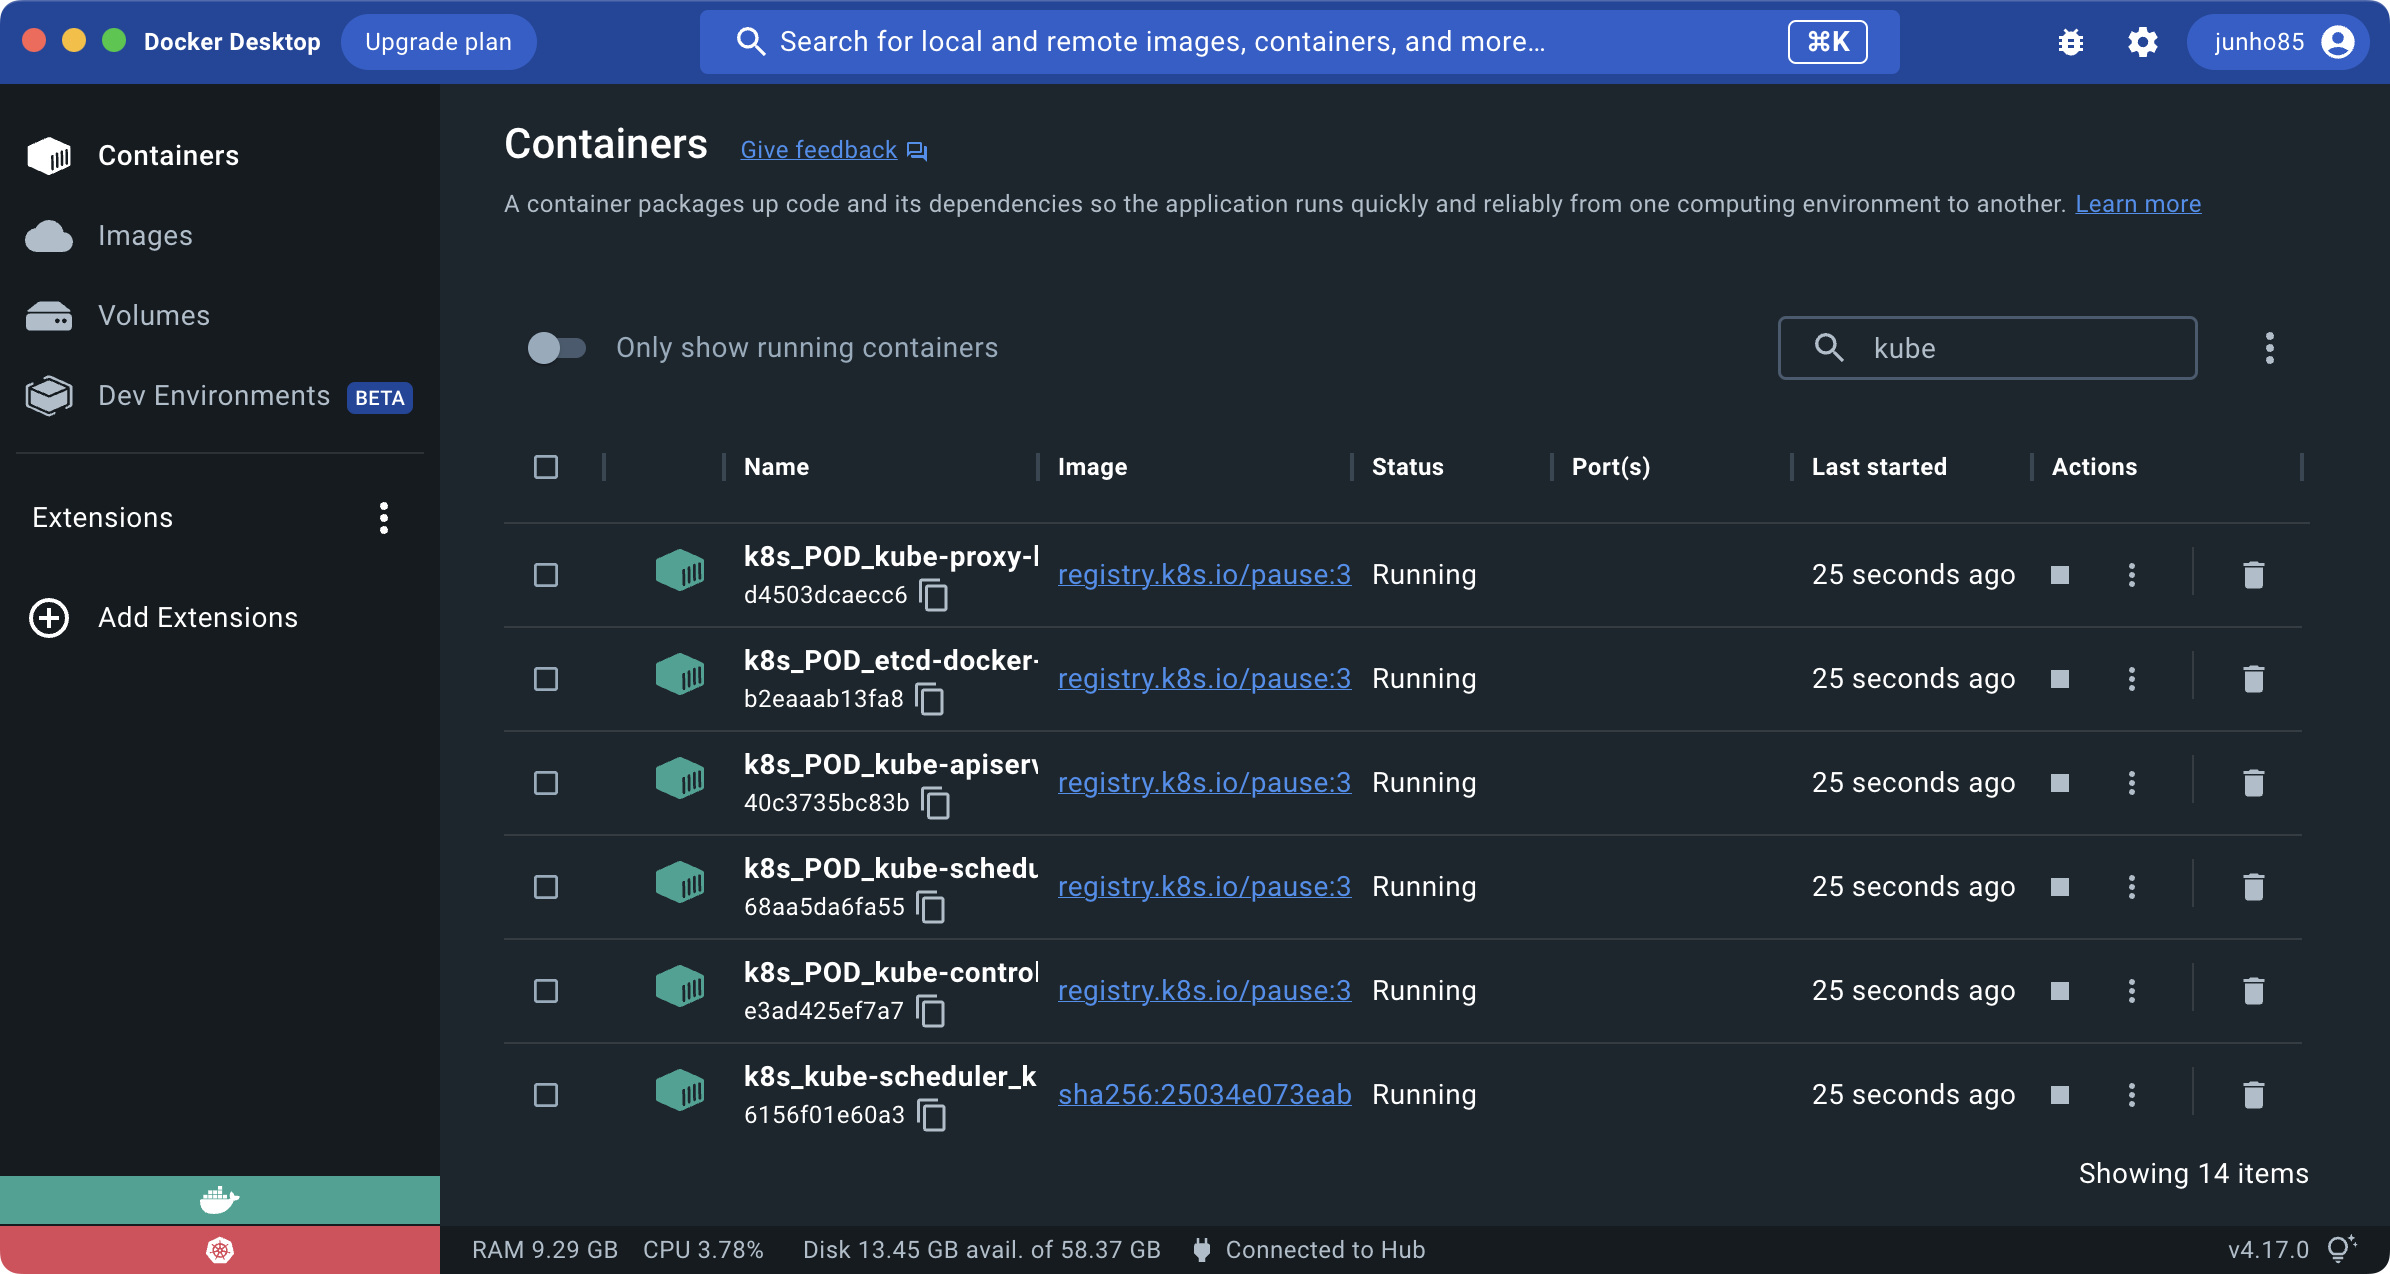2390x1274 pixels.
Task: Select the checkbox for k8s_POD_kube-proxy row
Action: tap(546, 575)
